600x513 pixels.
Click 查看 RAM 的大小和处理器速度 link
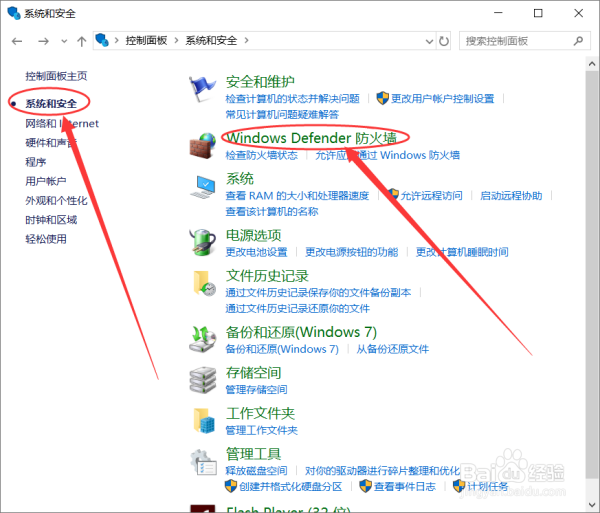(297, 195)
